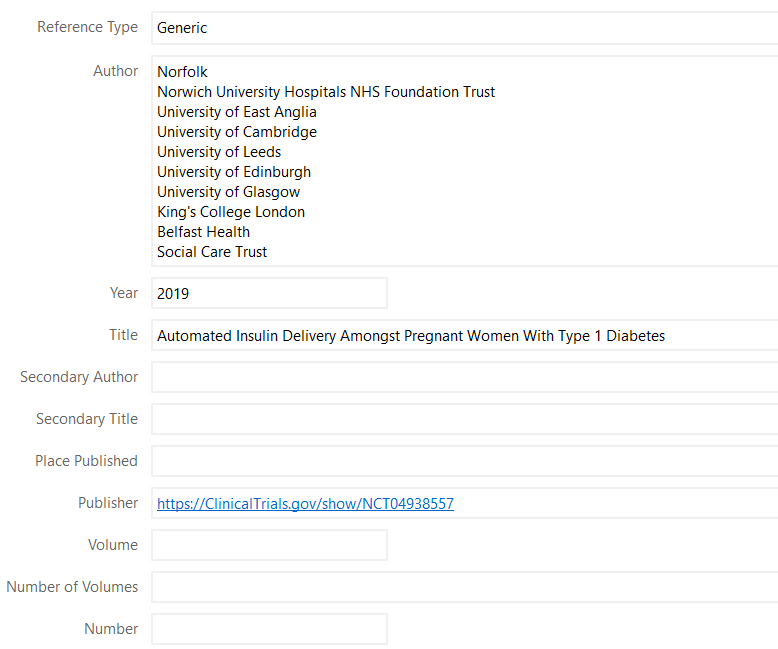Click the Number of Volumes field
The image size is (778, 649).
[460, 588]
